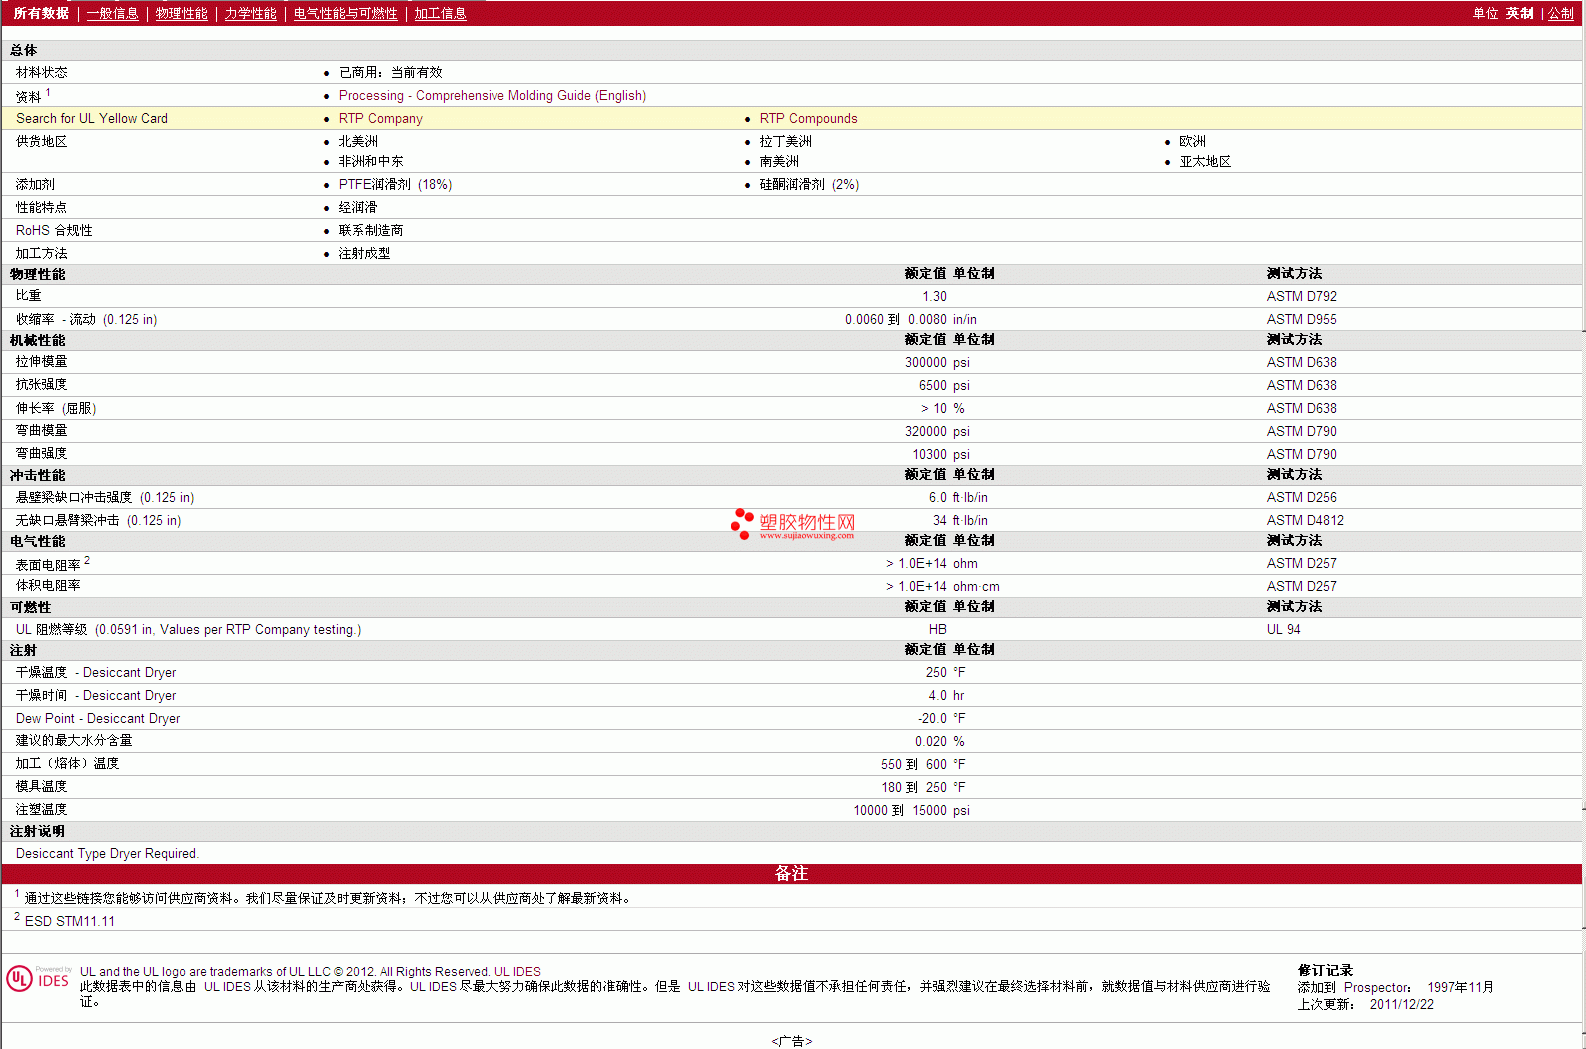The width and height of the screenshot is (1586, 1049).
Task: Go to the 加工信息 tab
Action: (440, 14)
